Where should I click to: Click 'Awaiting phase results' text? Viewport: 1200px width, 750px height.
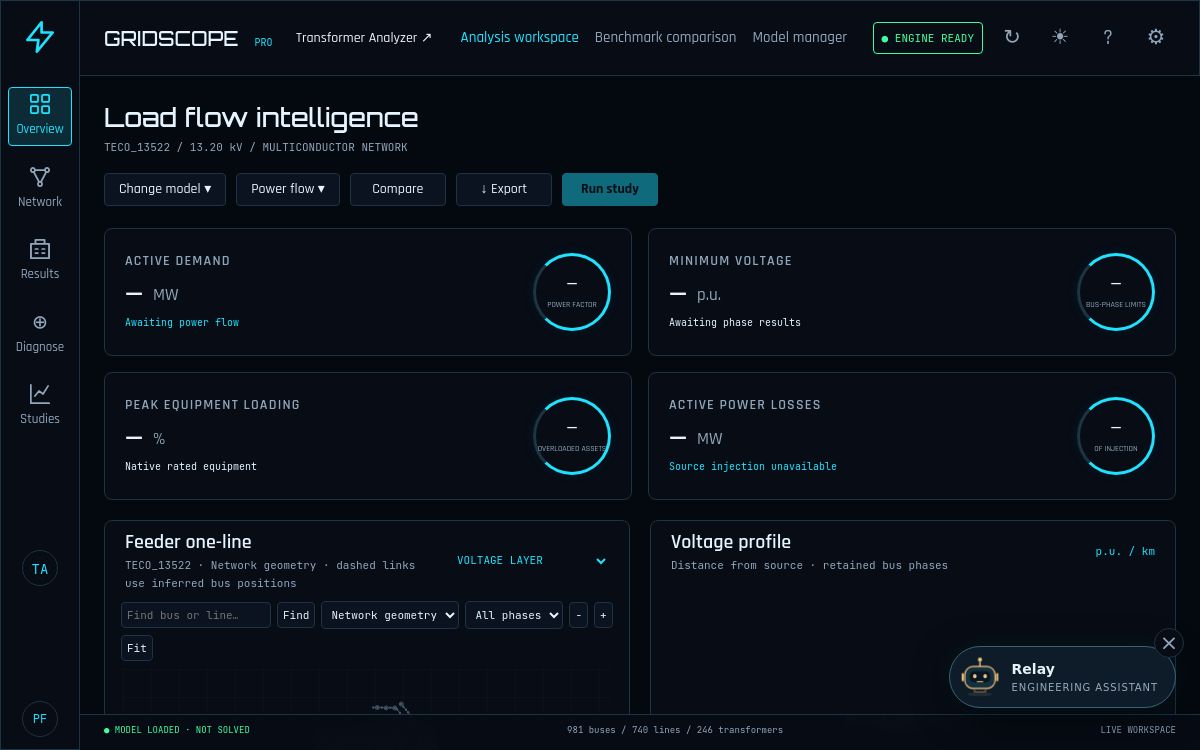tap(735, 322)
